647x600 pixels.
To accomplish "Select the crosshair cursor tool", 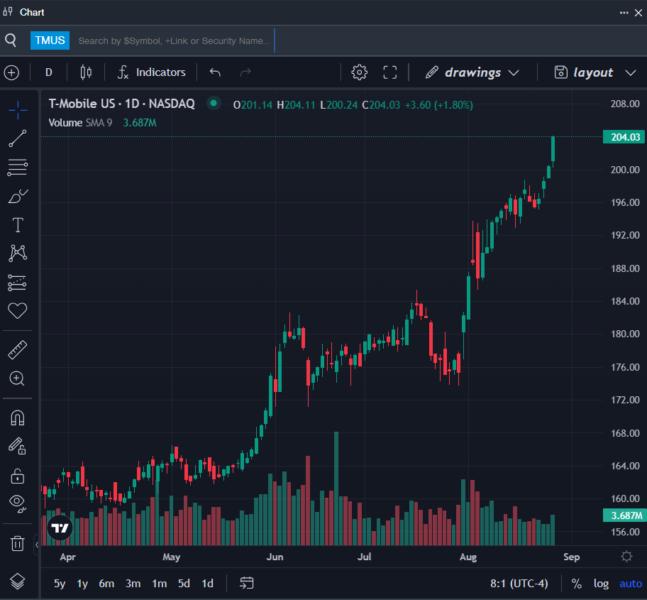I will (x=17, y=110).
